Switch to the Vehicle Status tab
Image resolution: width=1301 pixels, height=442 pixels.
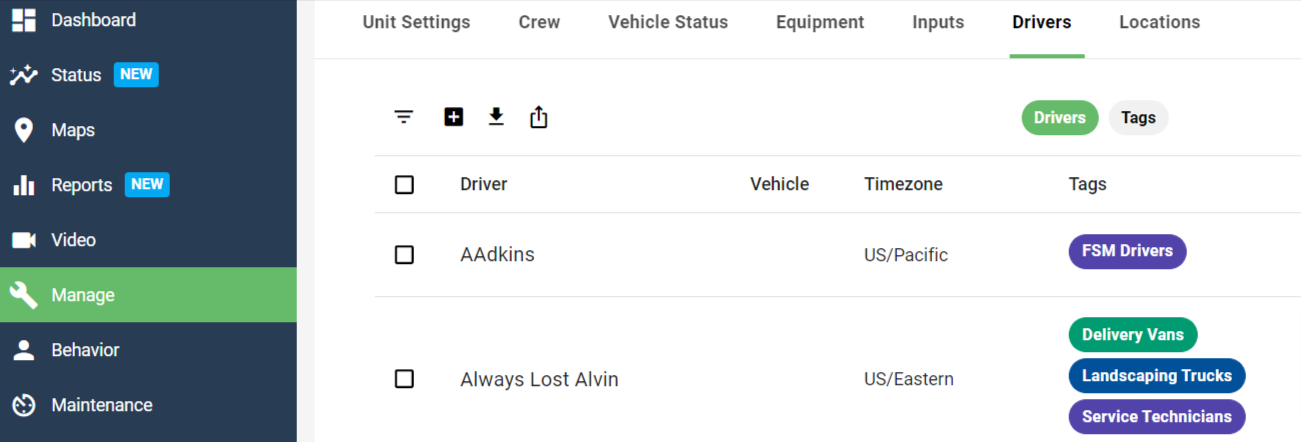tap(668, 22)
